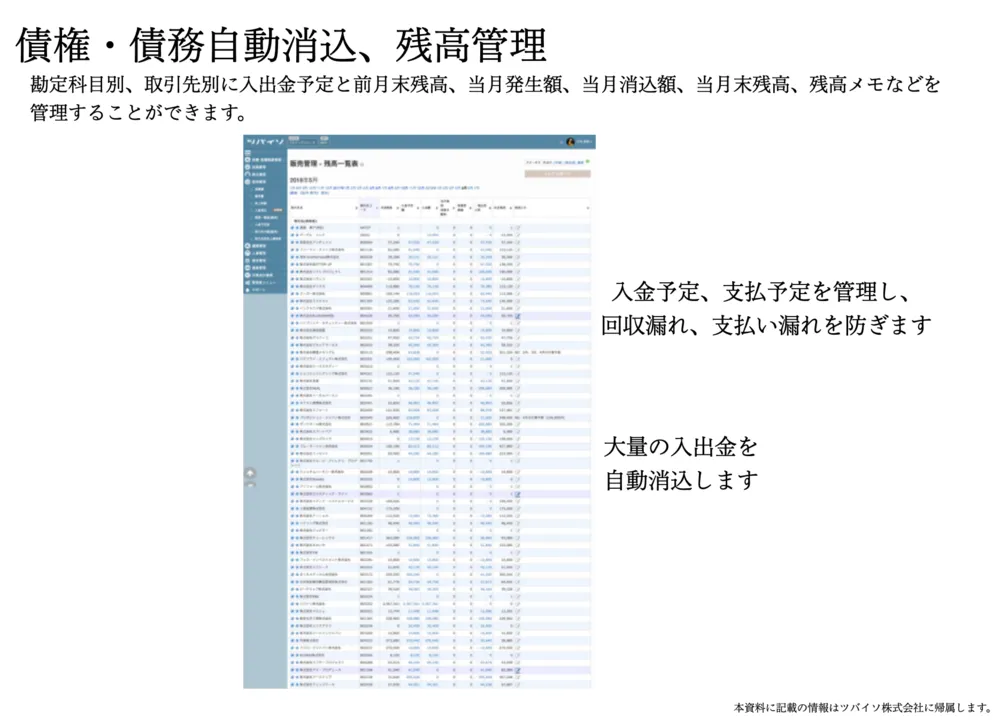Click the scroll-to-top arrow in the sidebar
Viewport: 1000px width, 724px height.
(x=250, y=473)
